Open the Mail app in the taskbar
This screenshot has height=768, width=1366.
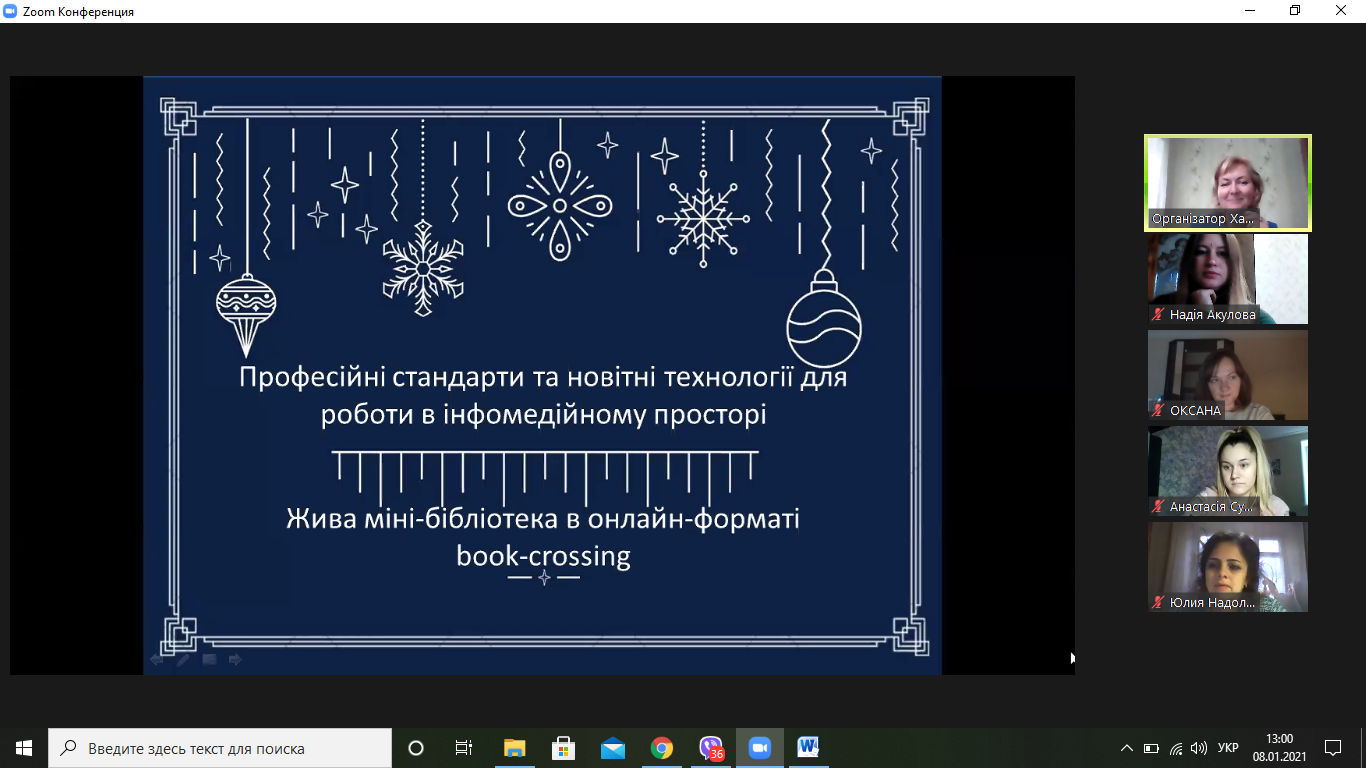612,748
